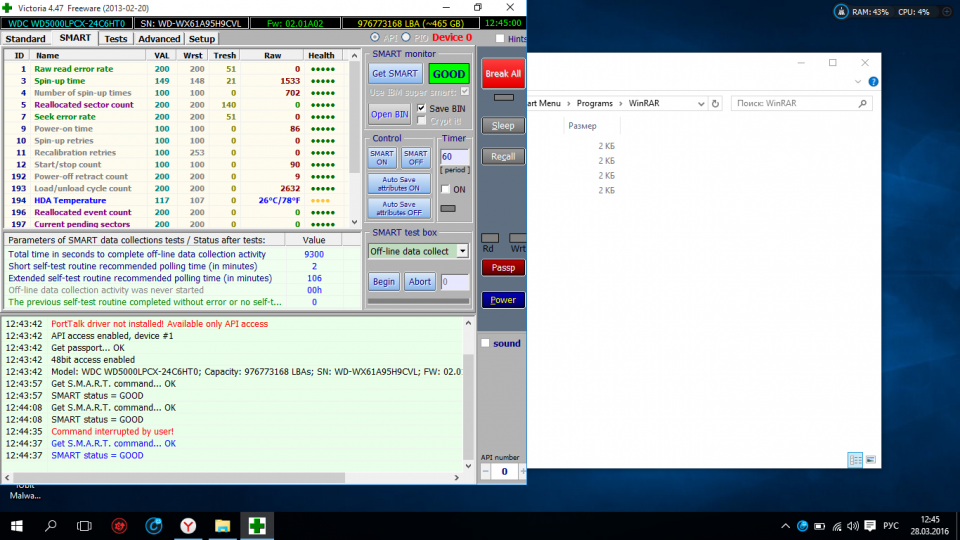Screen dimensions: 960x540
Task: Click the taskbar search magnifier icon
Action: tap(50, 525)
